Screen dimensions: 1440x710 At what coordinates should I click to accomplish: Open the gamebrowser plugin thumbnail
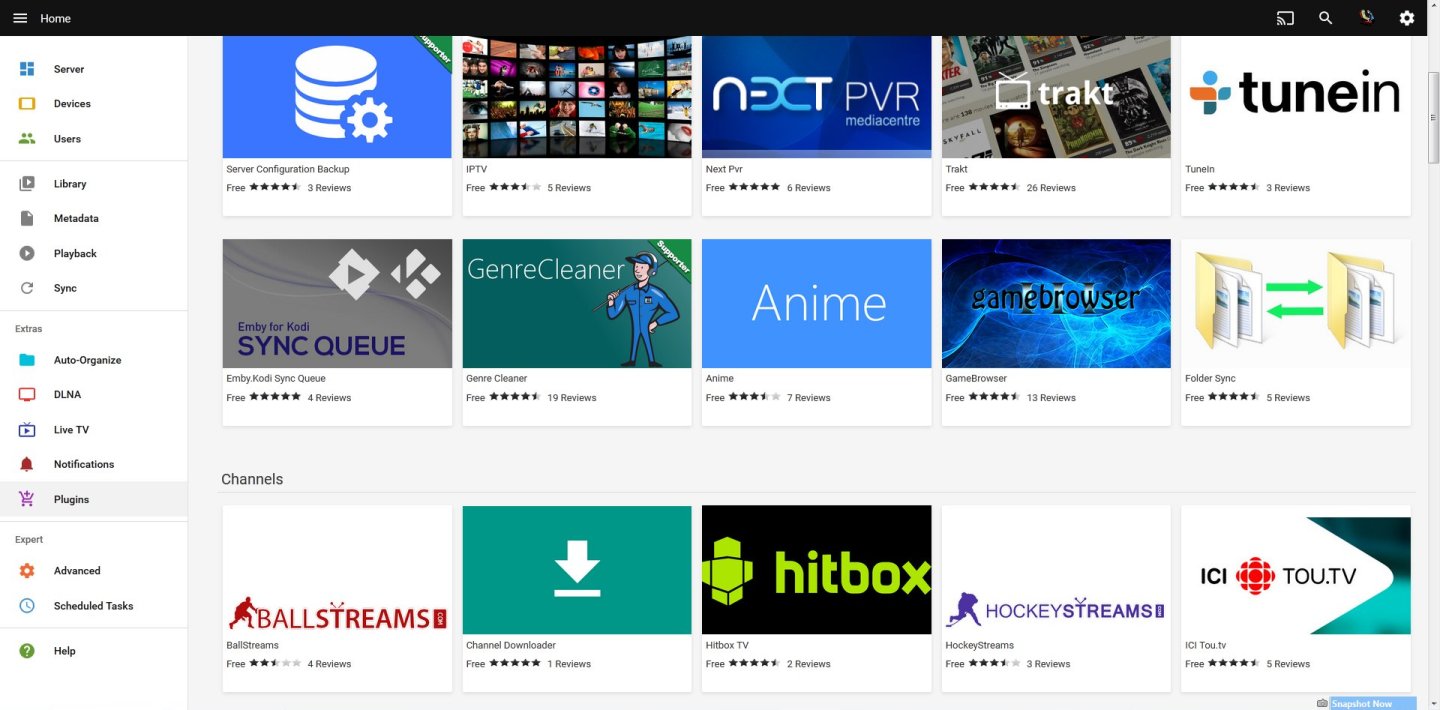coord(1056,303)
